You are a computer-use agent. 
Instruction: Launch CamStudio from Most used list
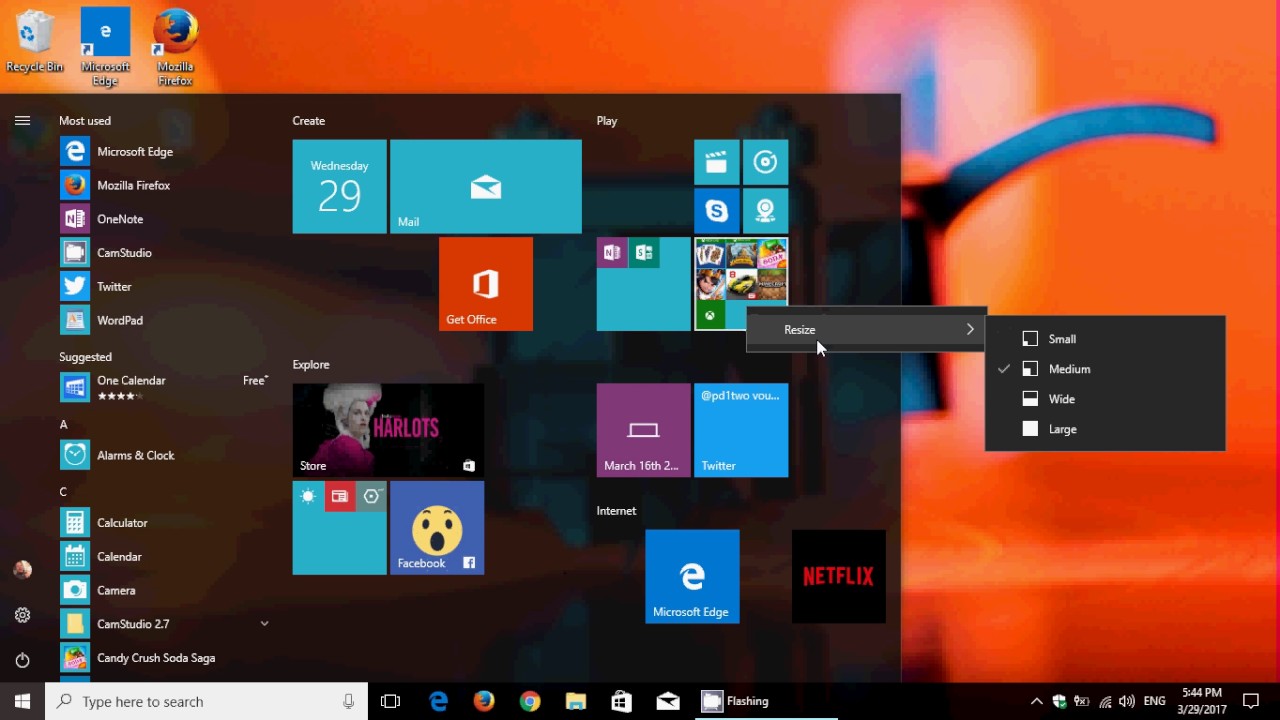point(165,253)
